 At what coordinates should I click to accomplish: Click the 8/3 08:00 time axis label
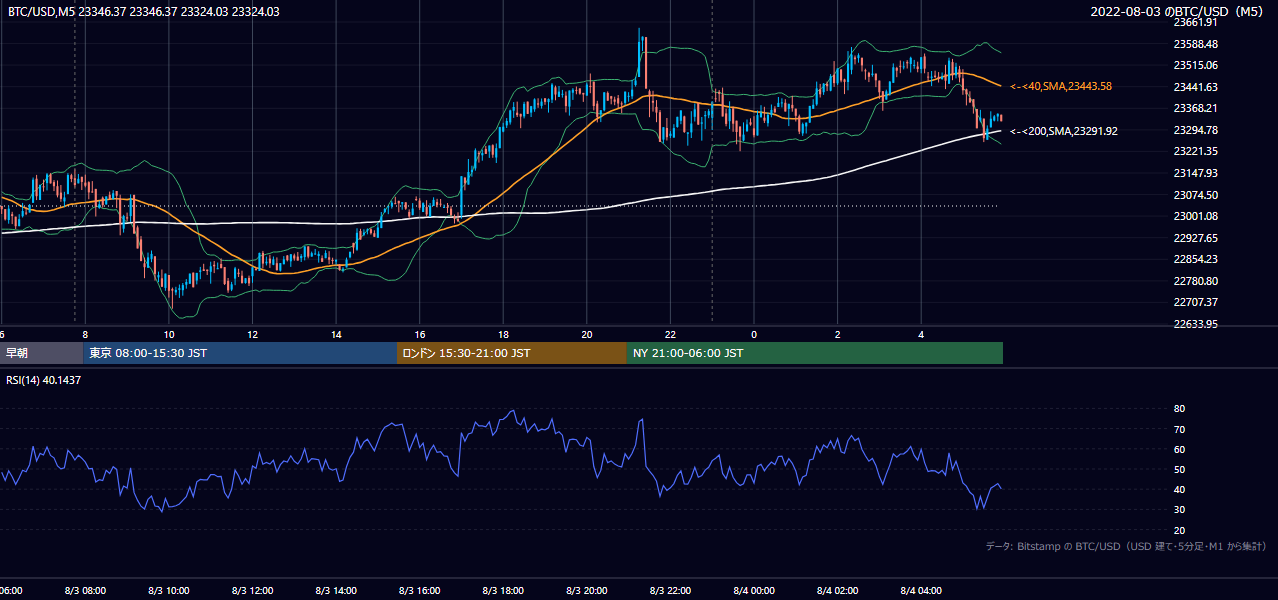pos(85,591)
